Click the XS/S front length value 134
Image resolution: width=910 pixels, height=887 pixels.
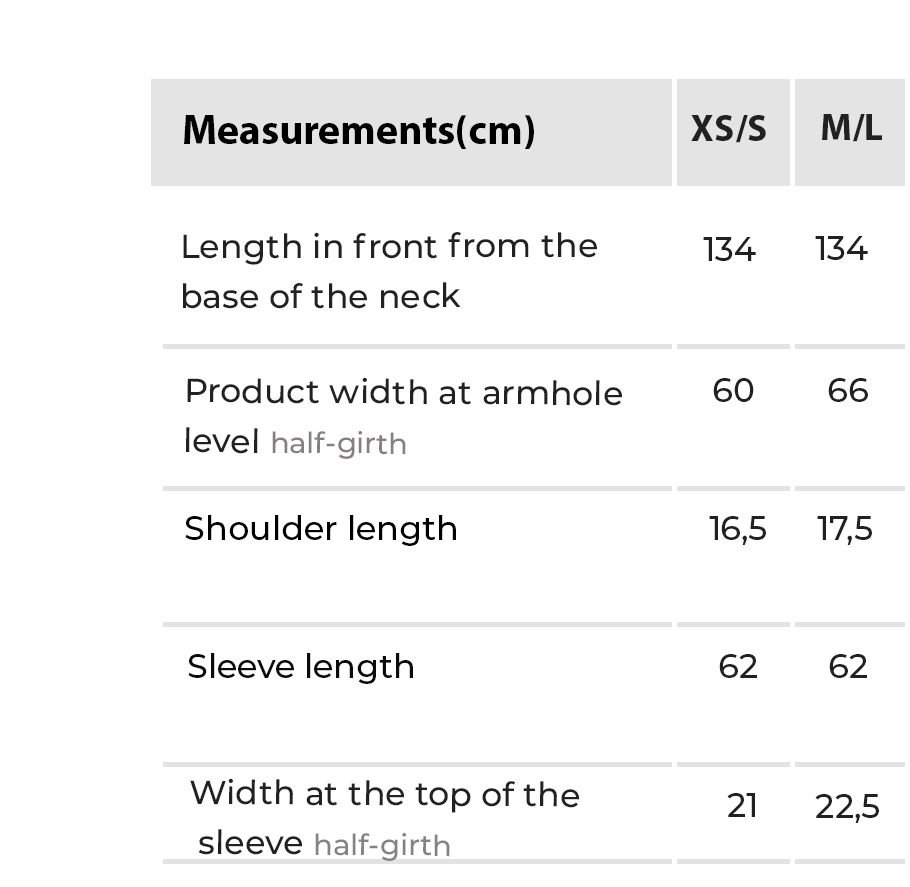tap(729, 249)
